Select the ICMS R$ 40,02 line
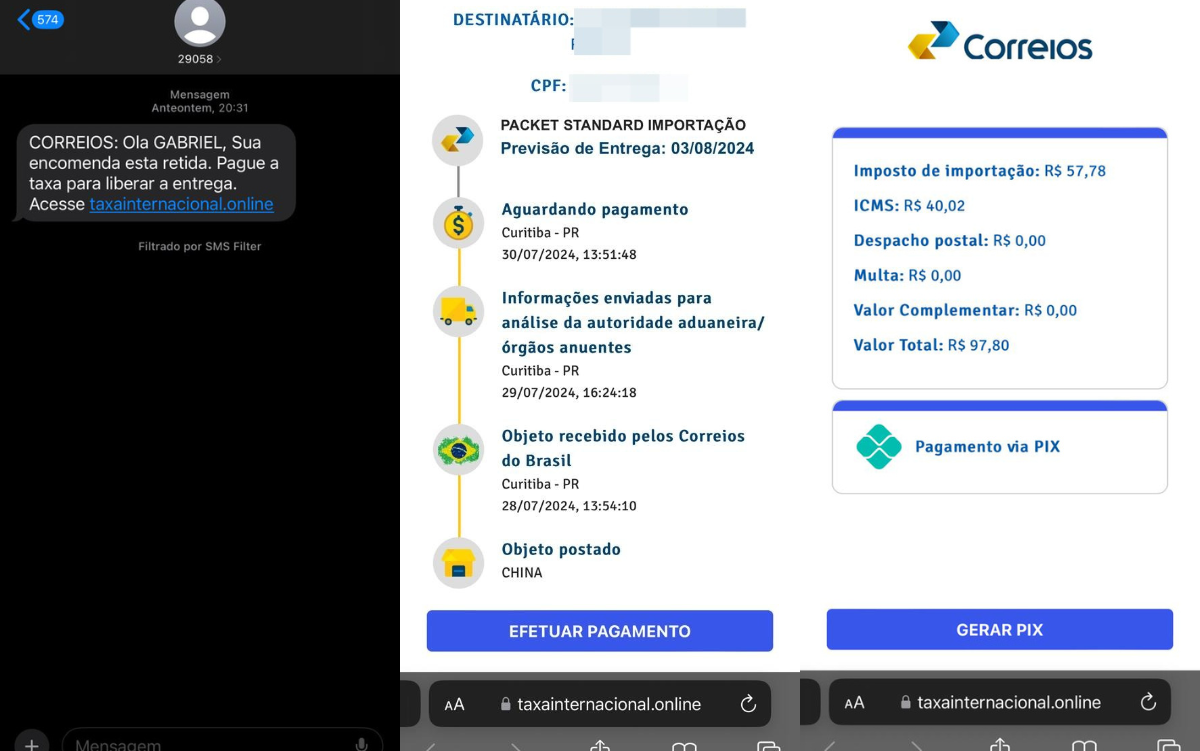The image size is (1200, 751). pos(909,206)
